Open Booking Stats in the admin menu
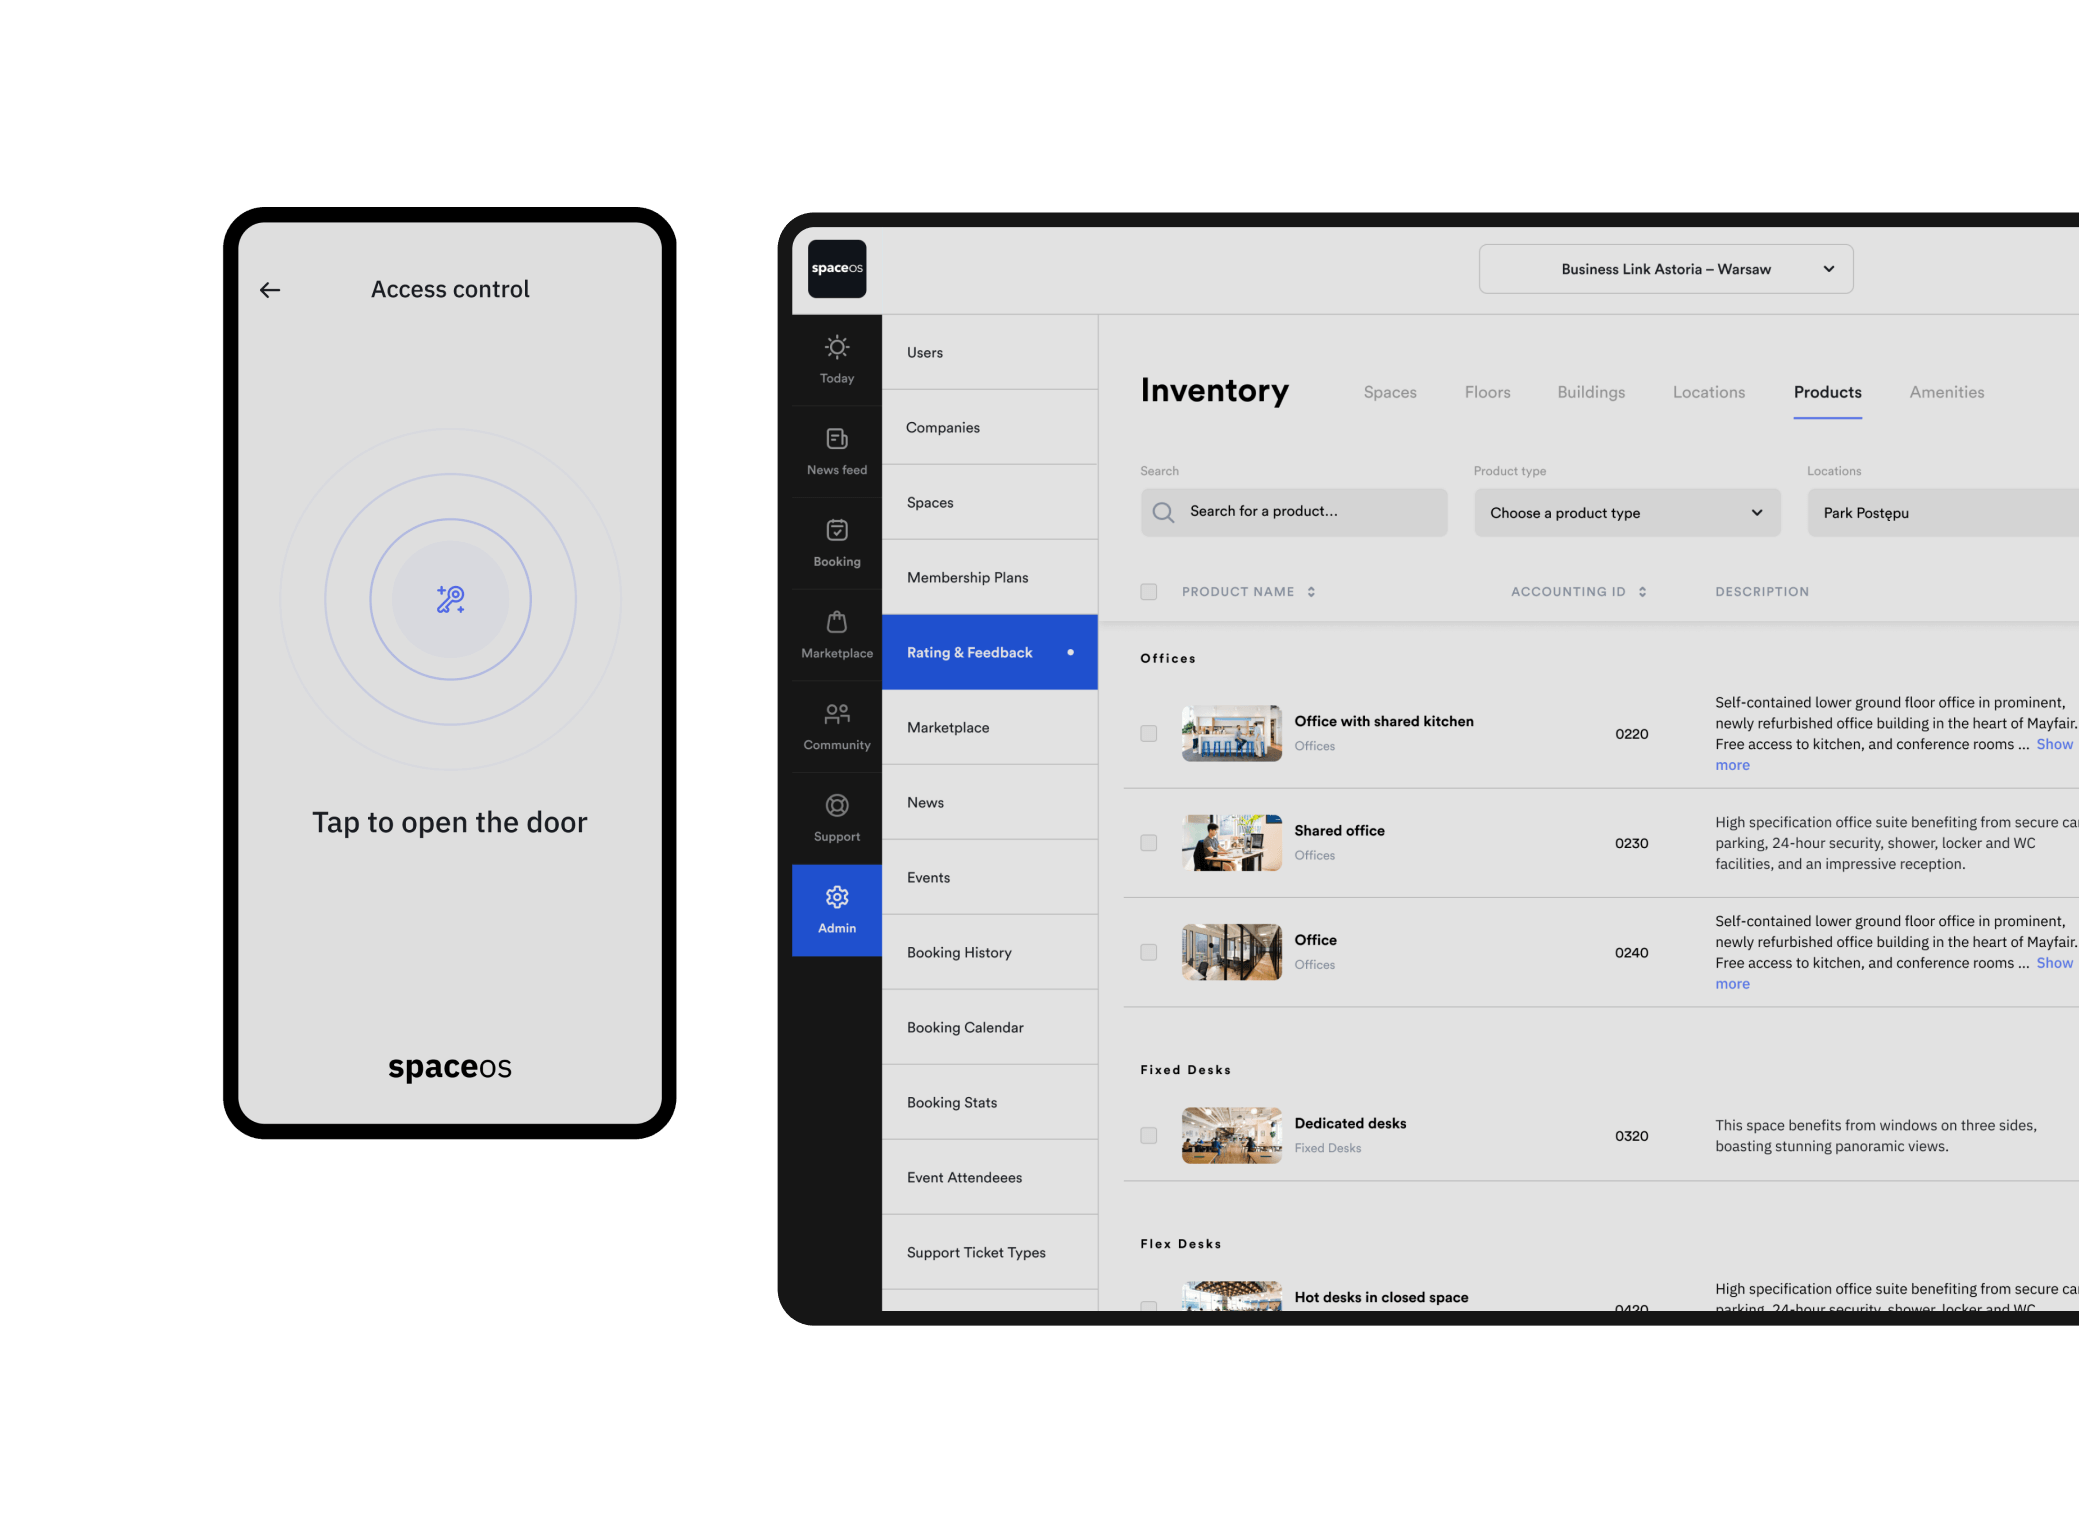The height and width of the screenshot is (1539, 2079). tap(990, 1103)
